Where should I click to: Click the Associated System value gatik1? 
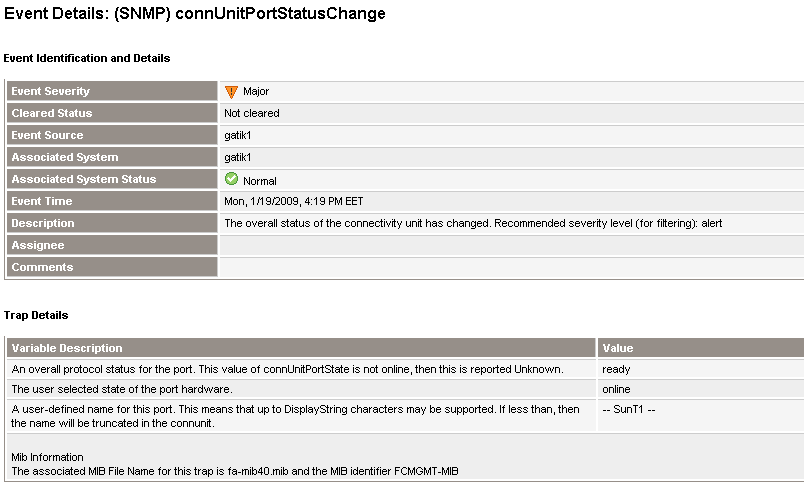[237, 157]
